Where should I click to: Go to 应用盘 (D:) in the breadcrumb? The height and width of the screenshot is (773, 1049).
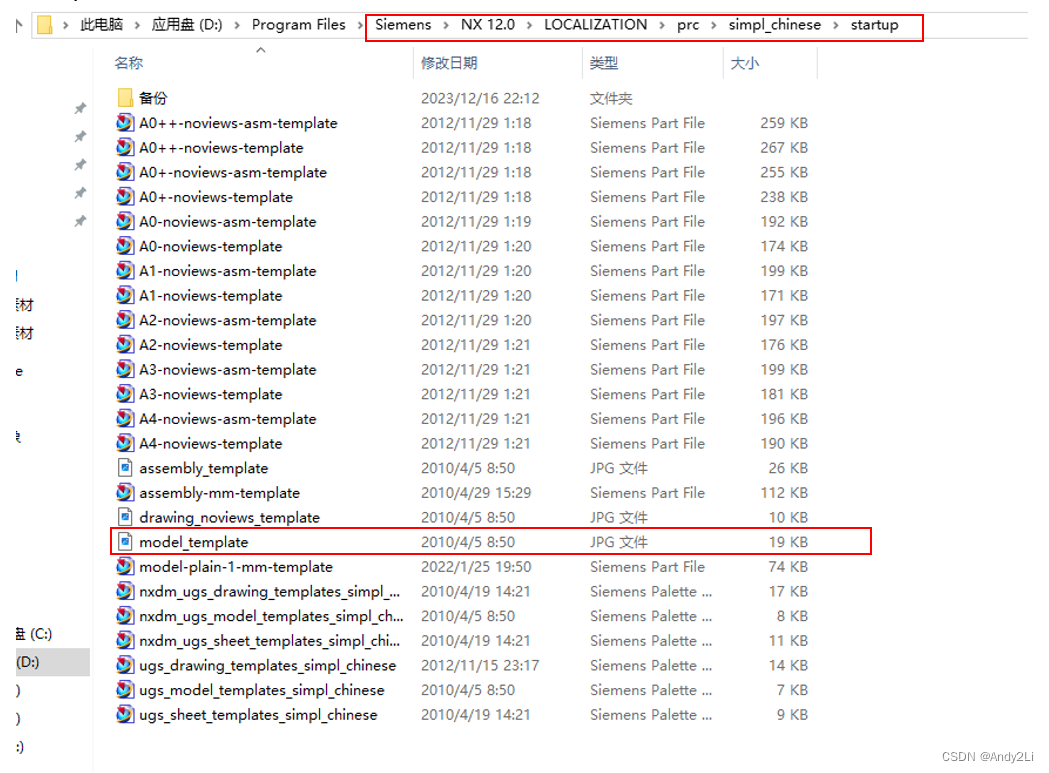click(x=187, y=25)
